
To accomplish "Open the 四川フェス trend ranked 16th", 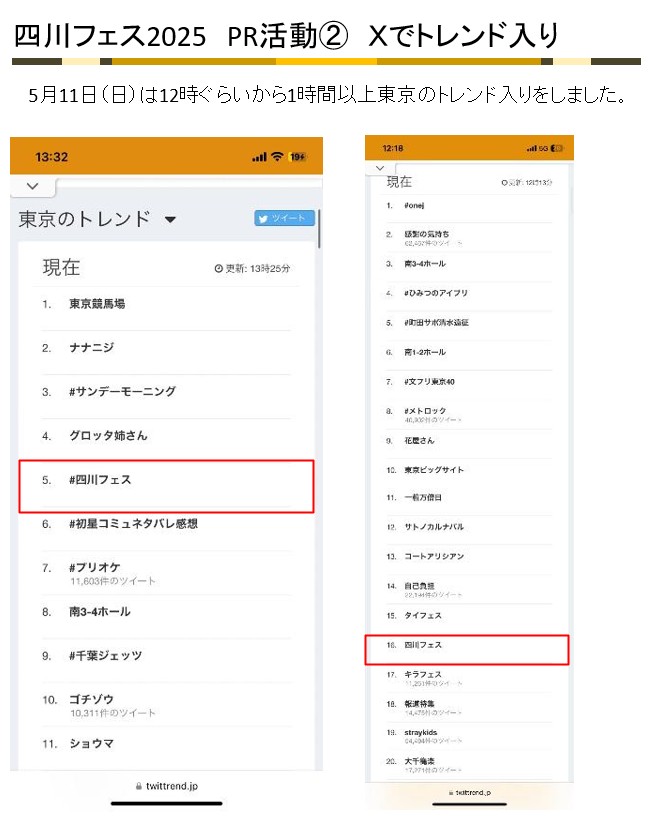I will click(x=423, y=645).
